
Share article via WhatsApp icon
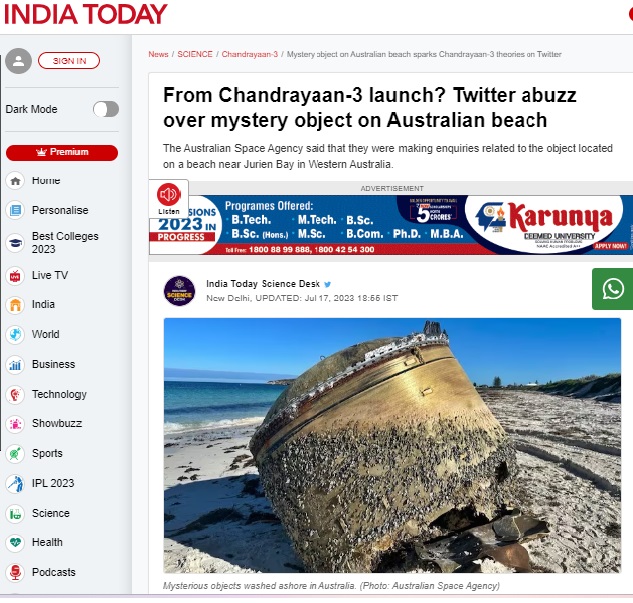tap(613, 289)
